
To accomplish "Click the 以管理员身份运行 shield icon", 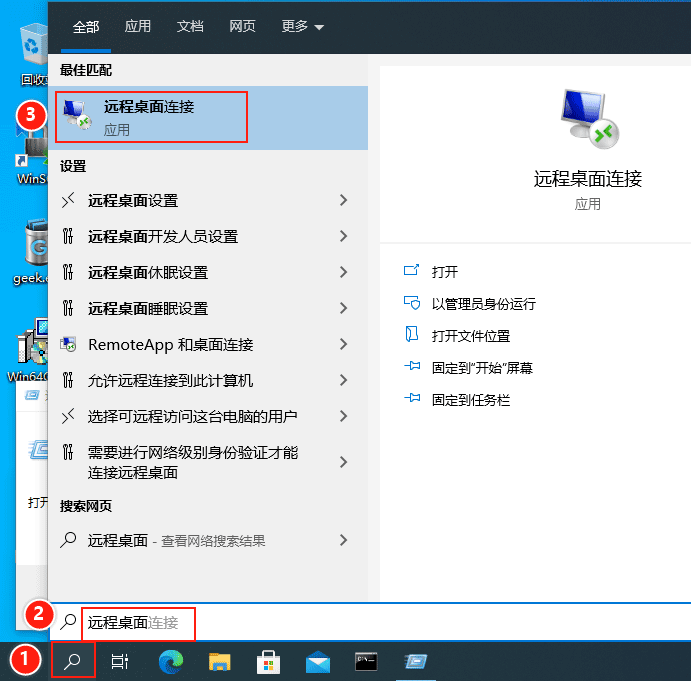I will (x=412, y=303).
